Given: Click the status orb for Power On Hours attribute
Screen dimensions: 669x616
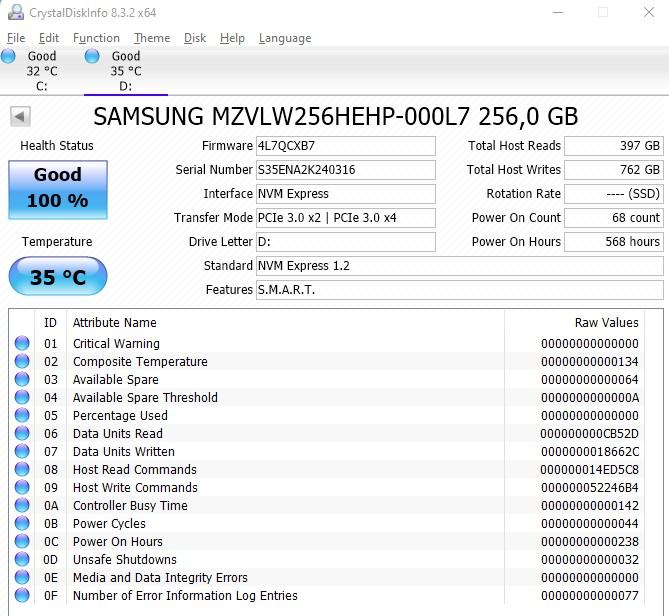Looking at the screenshot, I should click(22, 541).
